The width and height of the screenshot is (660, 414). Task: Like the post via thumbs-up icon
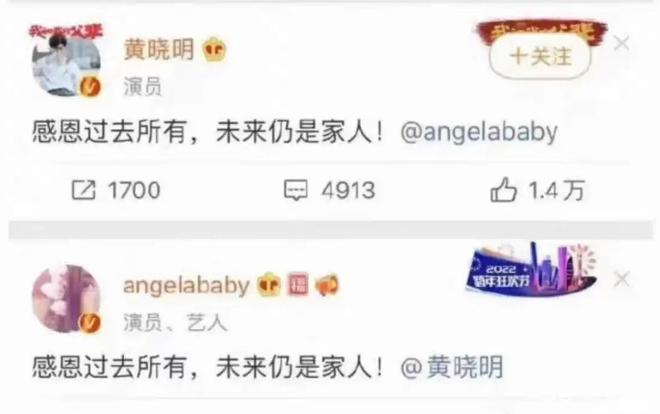point(503,190)
